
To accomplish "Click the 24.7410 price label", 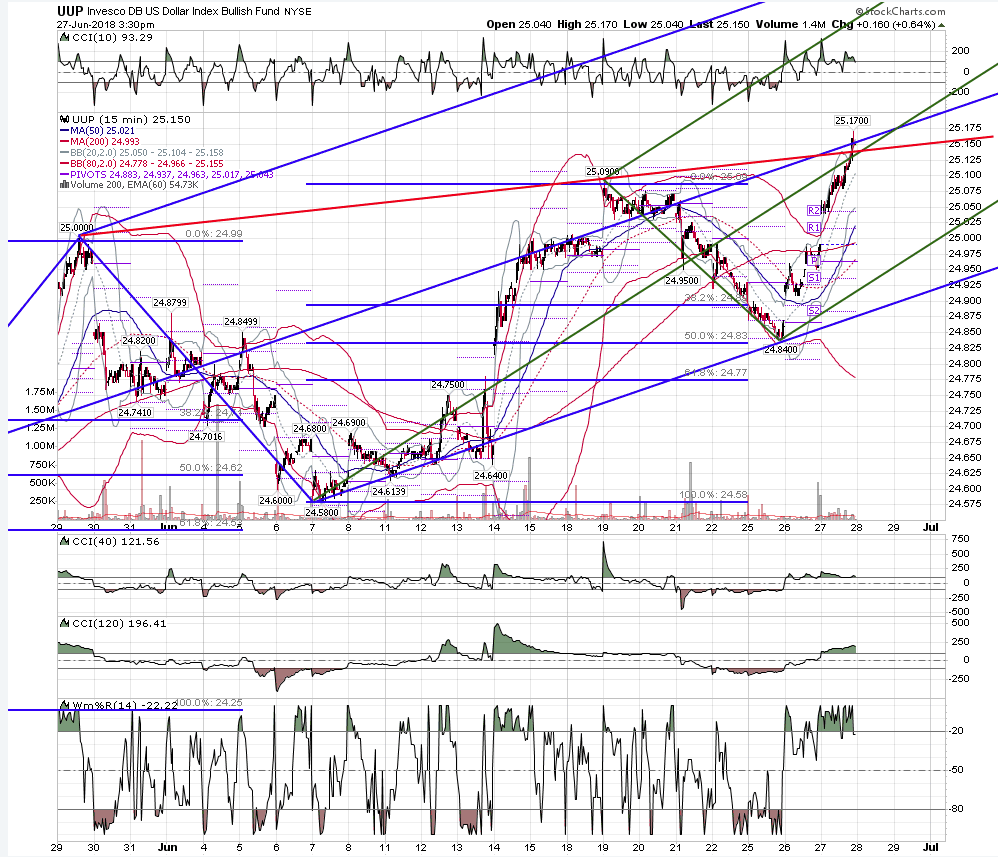I will click(135, 413).
